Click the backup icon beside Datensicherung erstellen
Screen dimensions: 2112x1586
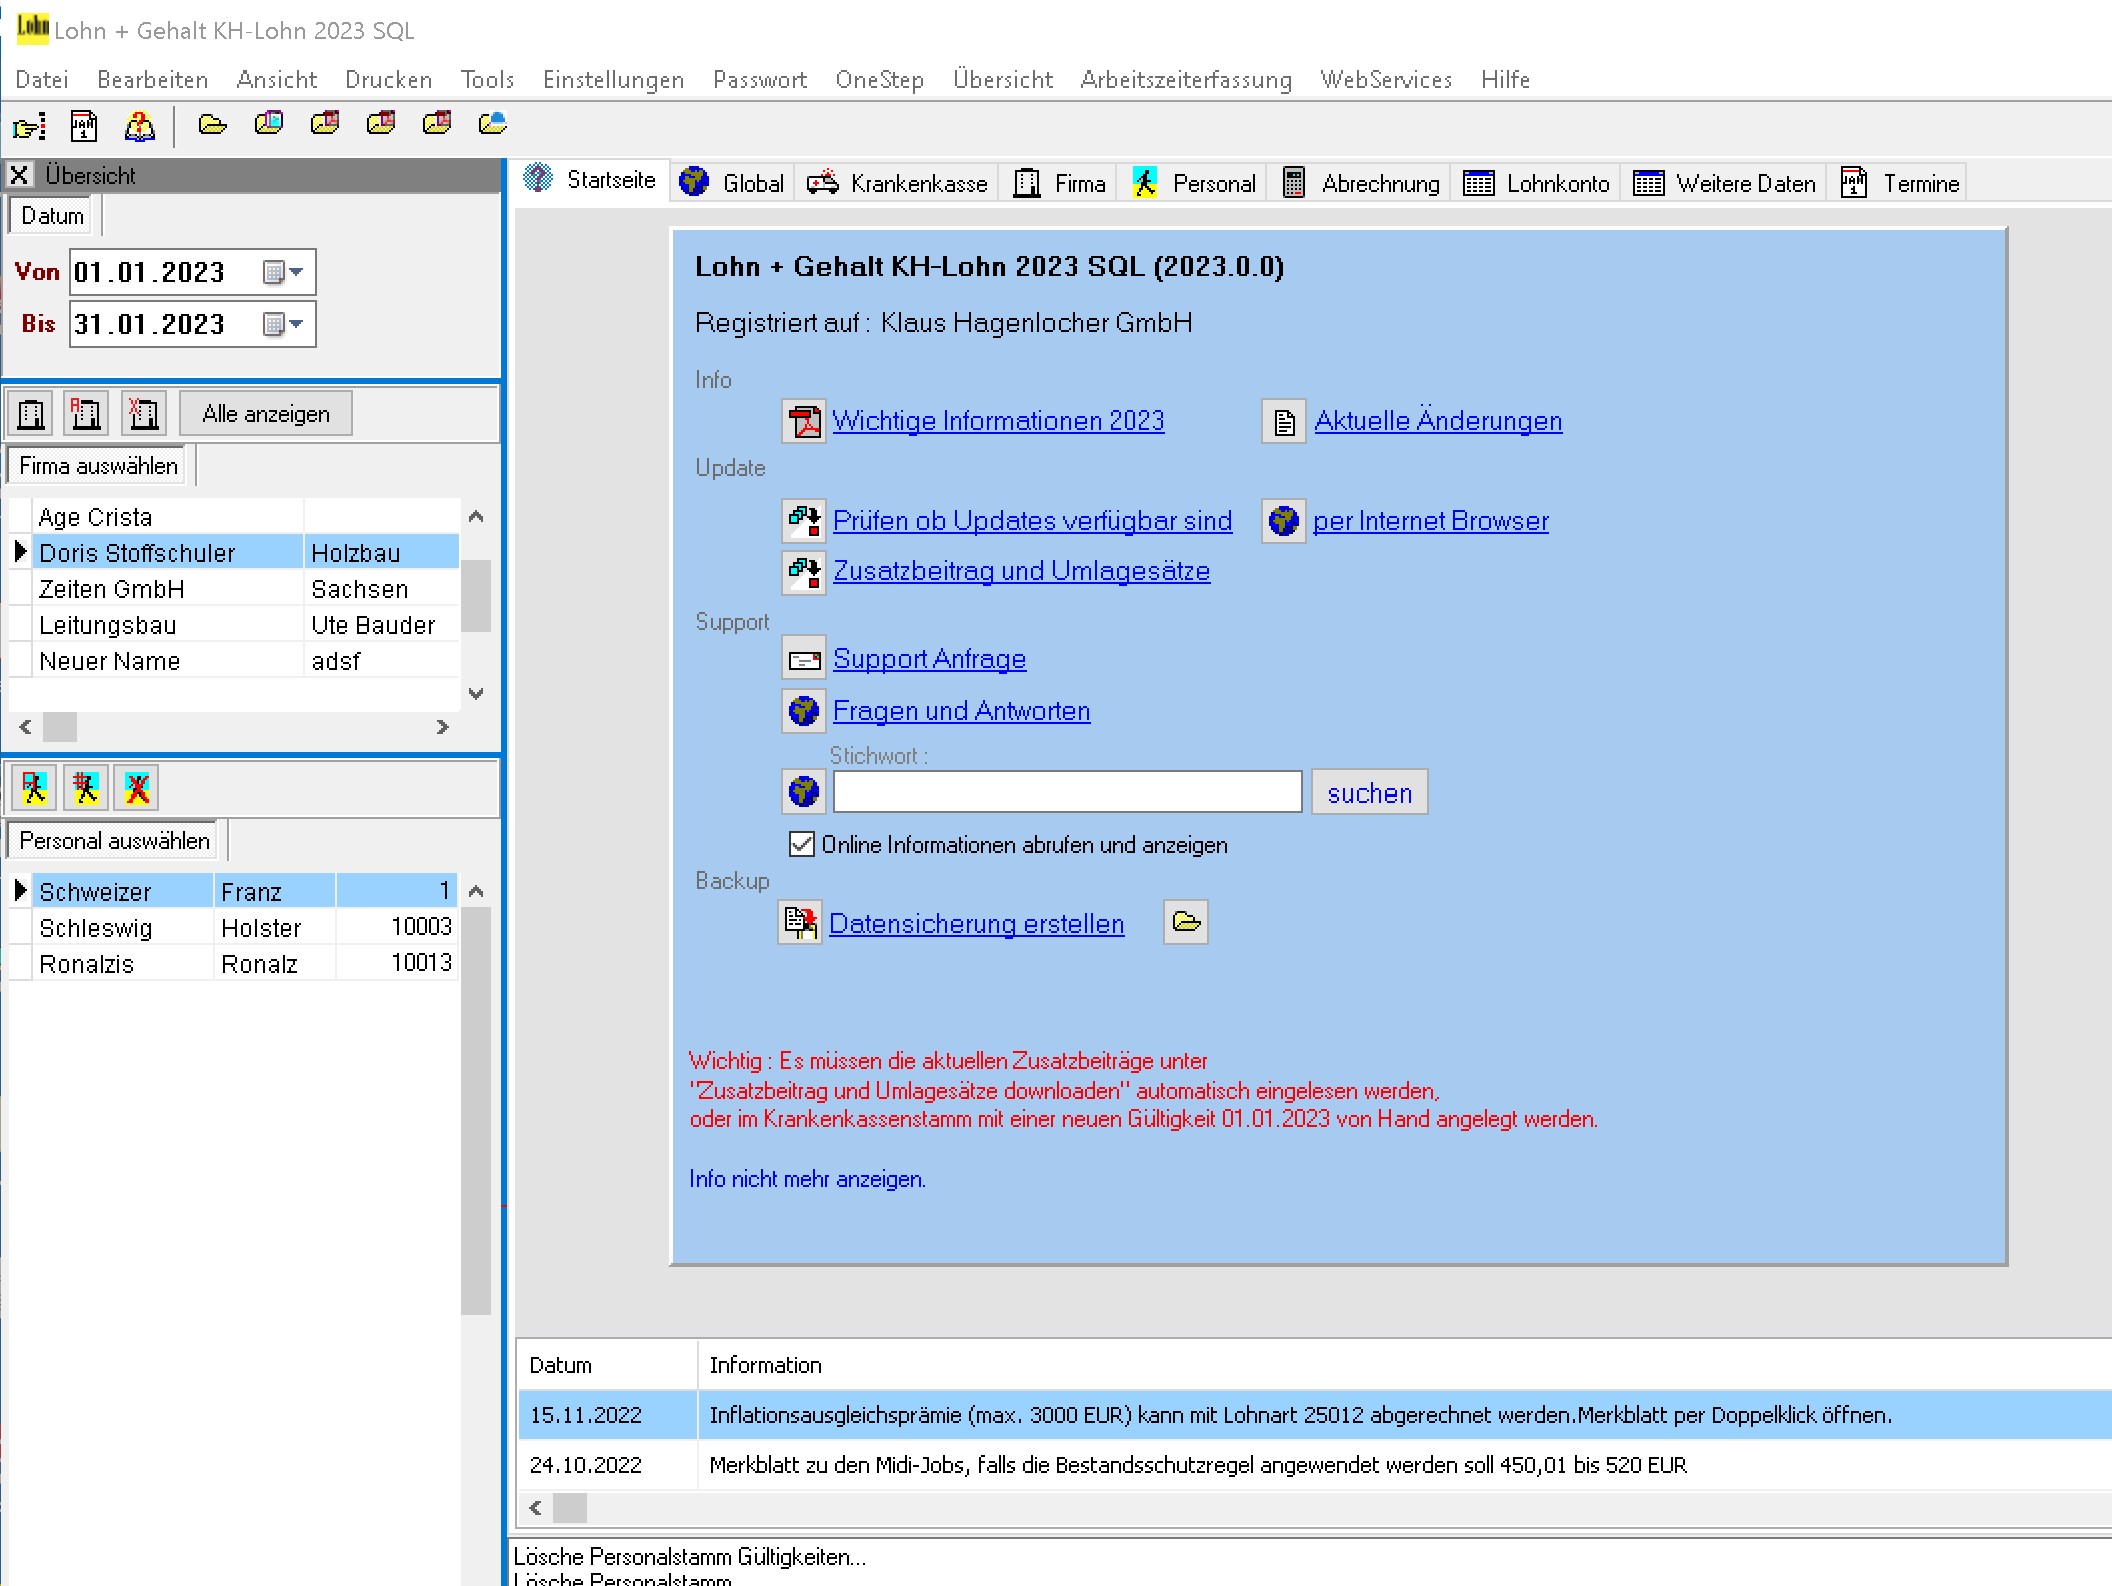pyautogui.click(x=800, y=922)
